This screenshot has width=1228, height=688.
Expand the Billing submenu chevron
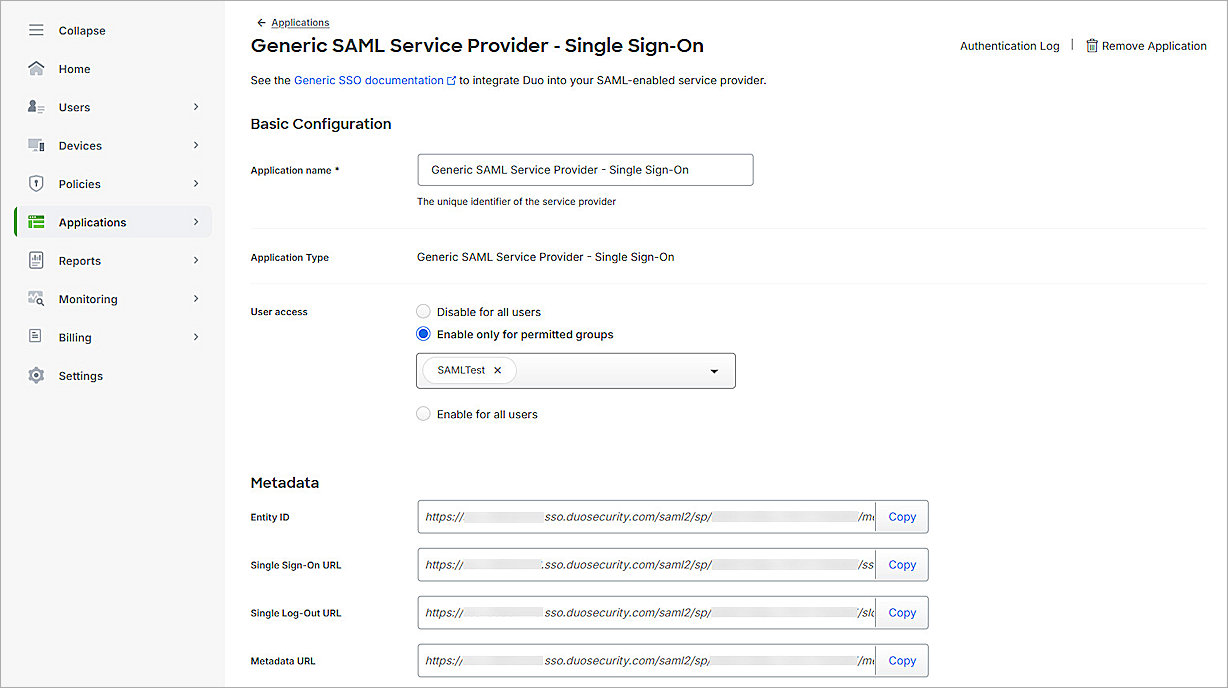tap(196, 338)
